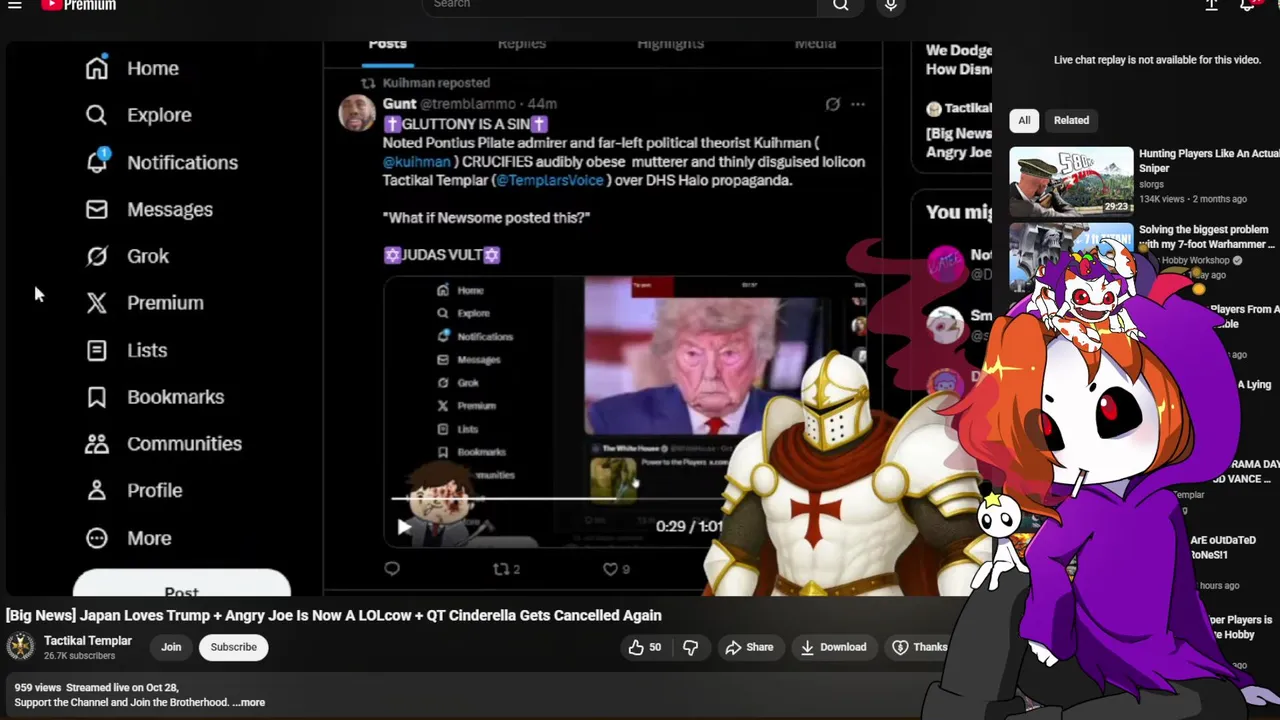Click the Thanks button
Viewport: 1280px width, 720px height.
(x=919, y=647)
